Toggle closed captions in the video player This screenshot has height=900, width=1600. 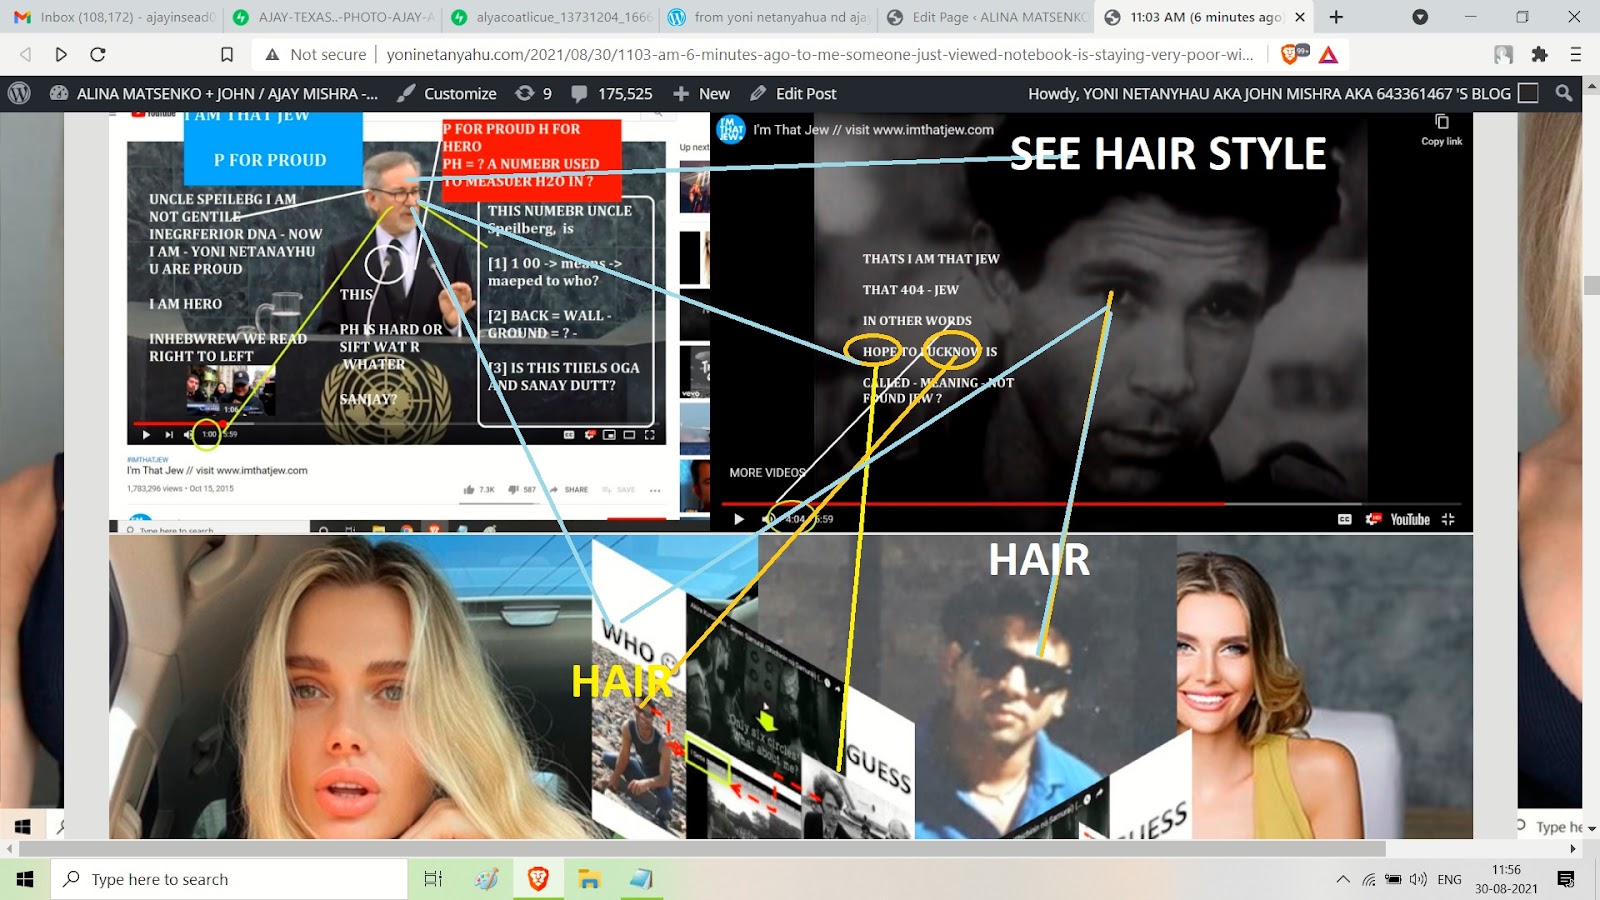point(1345,519)
